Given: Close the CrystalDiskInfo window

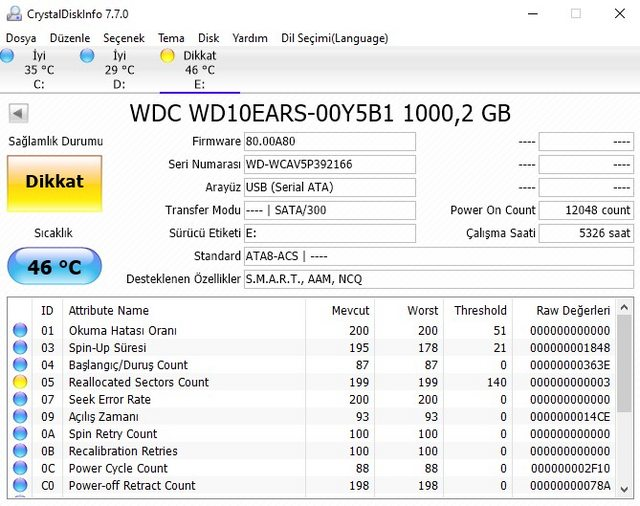Looking at the screenshot, I should [620, 14].
